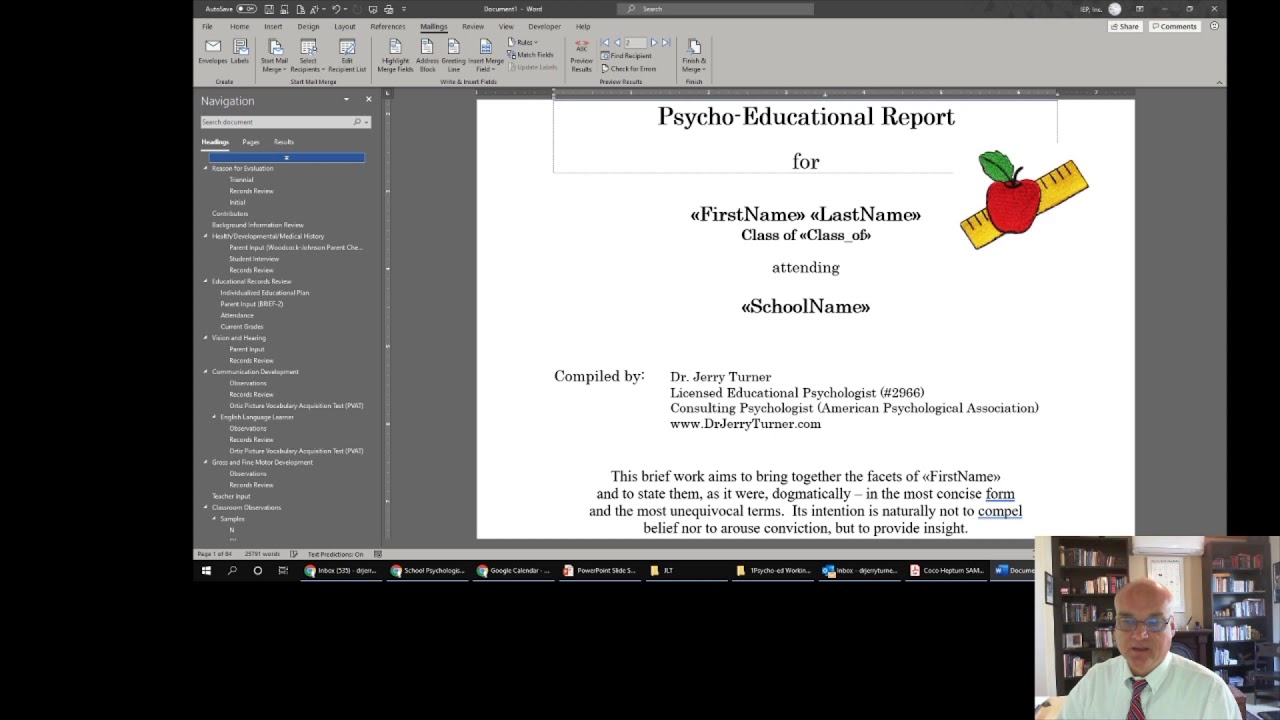Image resolution: width=1280 pixels, height=720 pixels.
Task: Toggle the AutoSave switch
Action: click(x=246, y=9)
